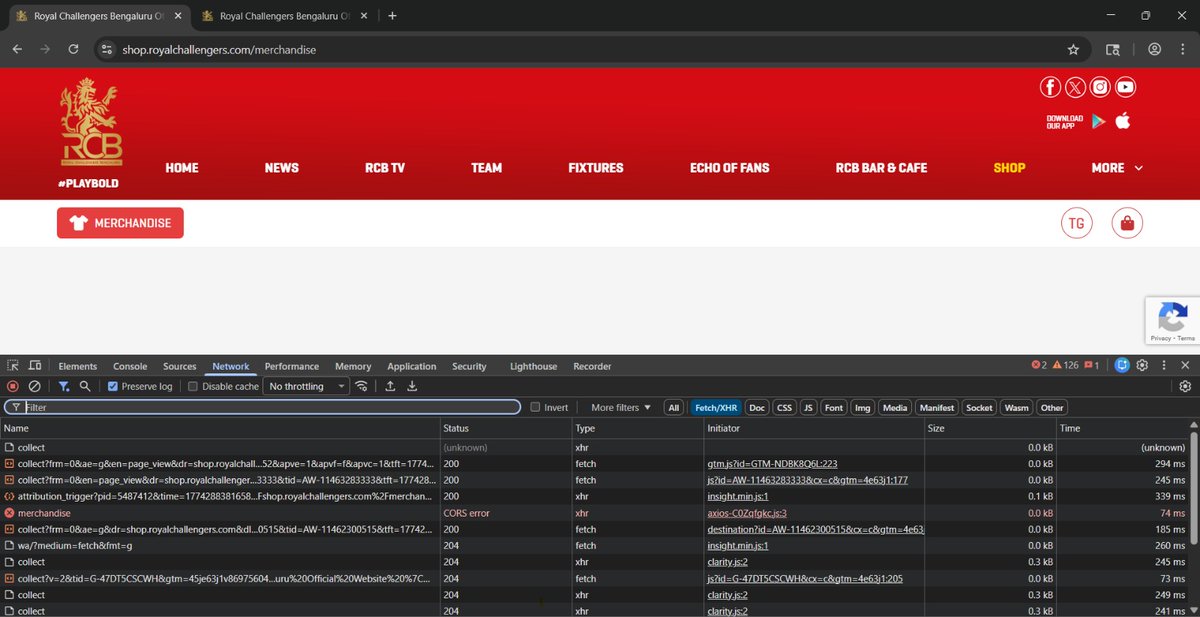Open the FIXTURES nav link
The width and height of the screenshot is (1200, 617).
[x=596, y=168]
